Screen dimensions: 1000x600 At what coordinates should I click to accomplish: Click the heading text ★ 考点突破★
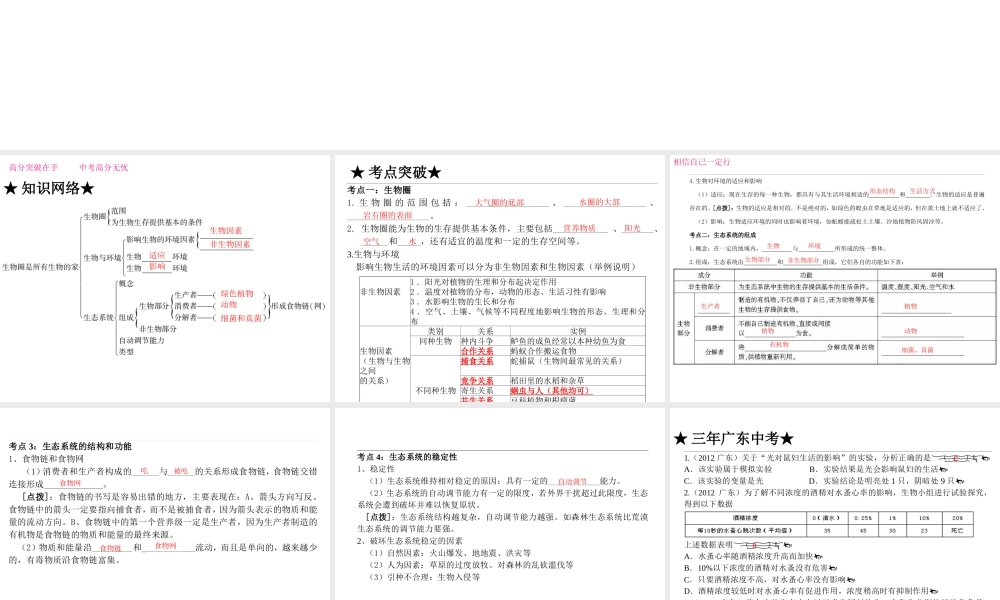(x=396, y=172)
